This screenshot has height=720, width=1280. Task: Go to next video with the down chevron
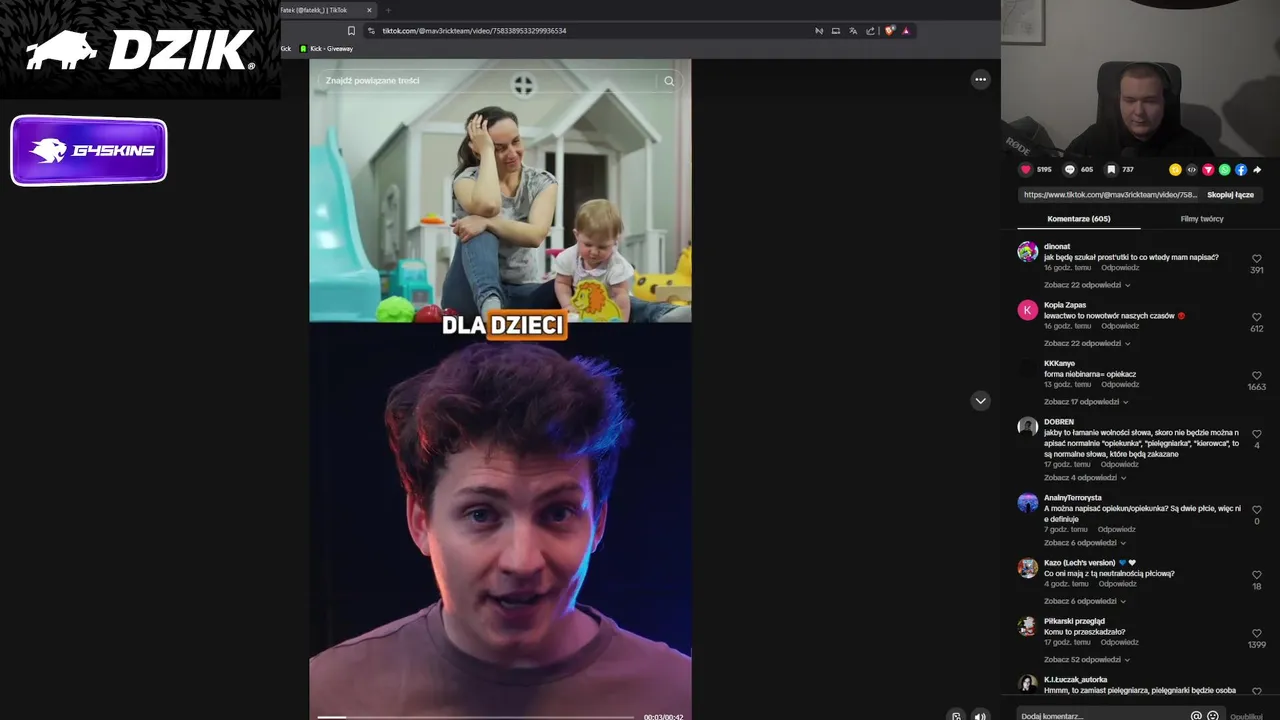click(980, 400)
